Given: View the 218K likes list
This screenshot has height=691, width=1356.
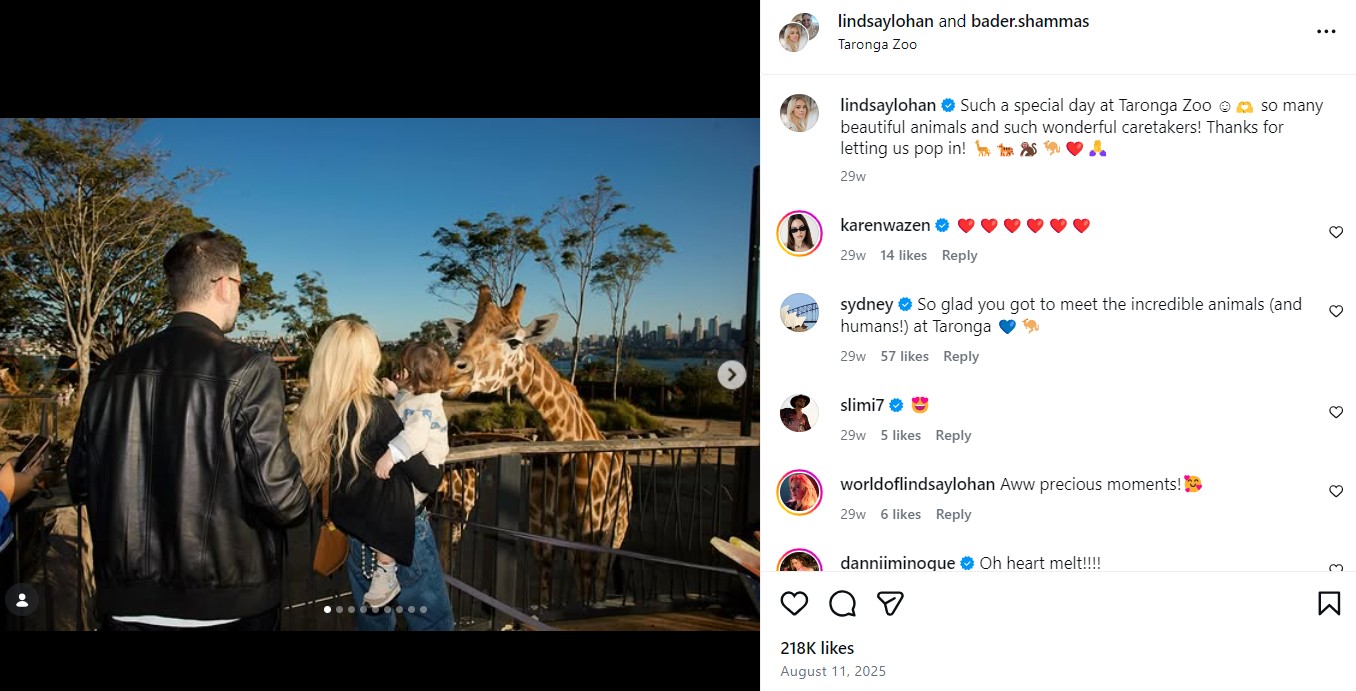Looking at the screenshot, I should (x=817, y=648).
